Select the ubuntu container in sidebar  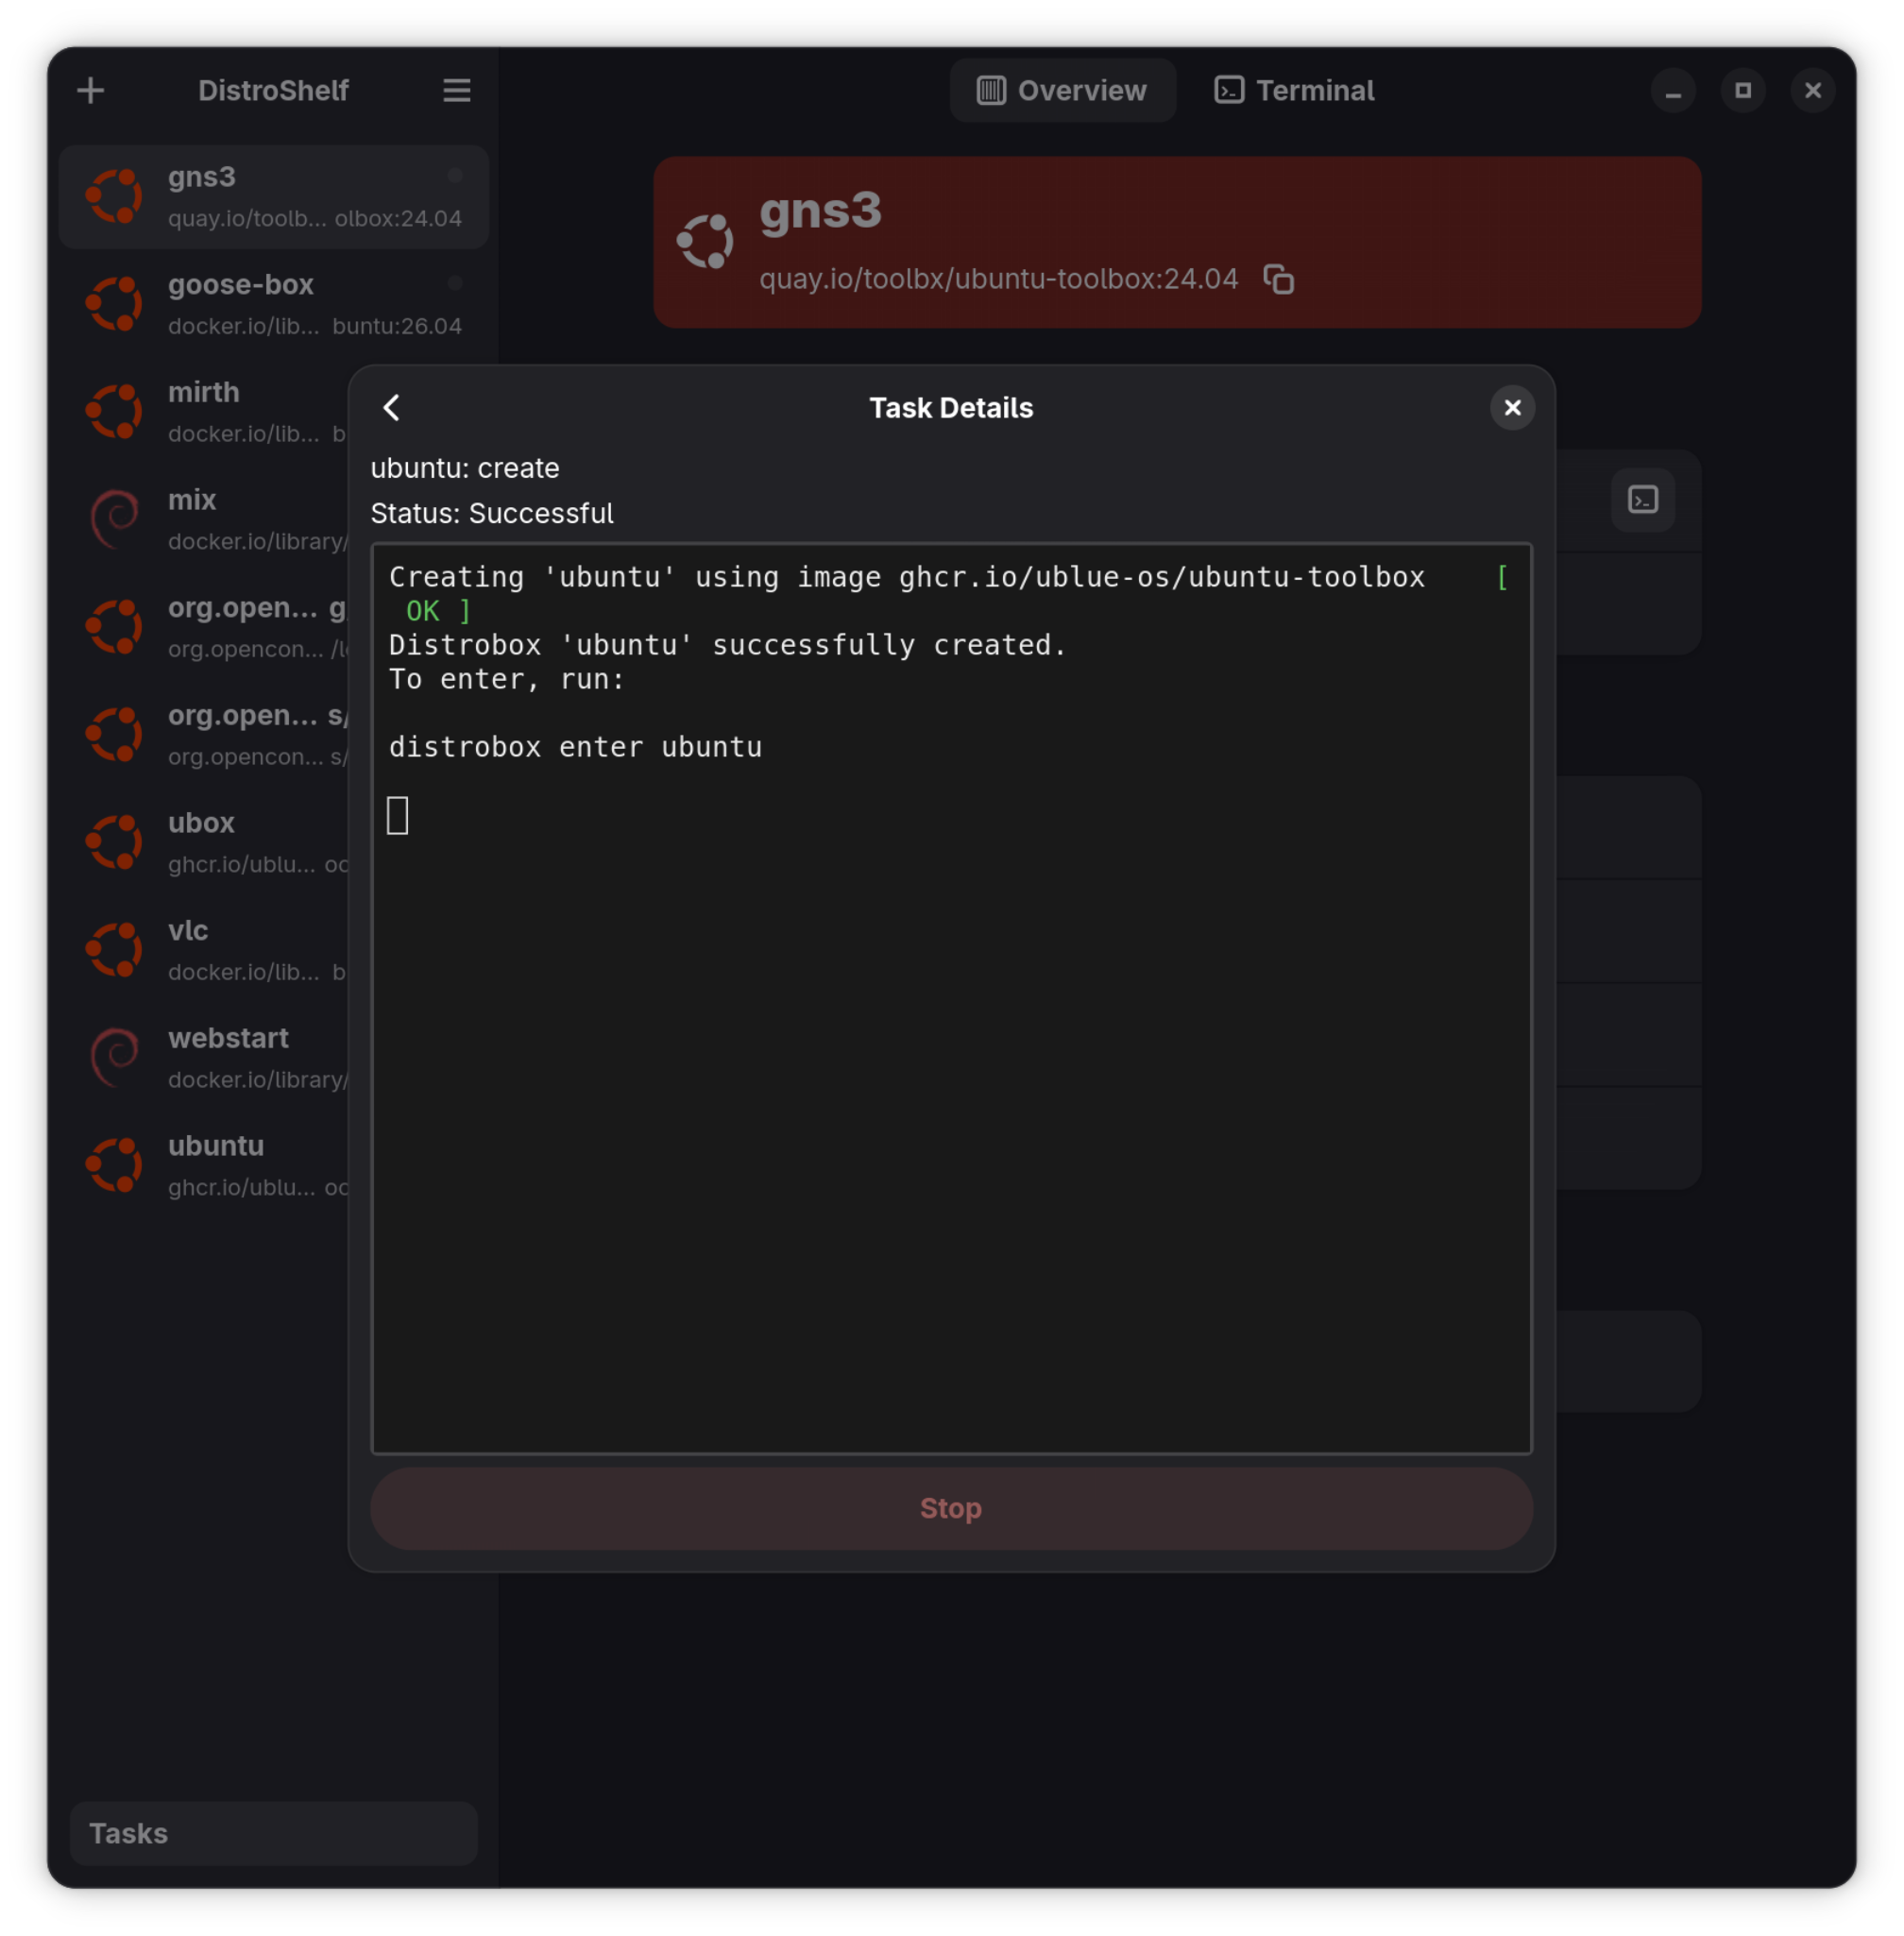coord(205,1166)
